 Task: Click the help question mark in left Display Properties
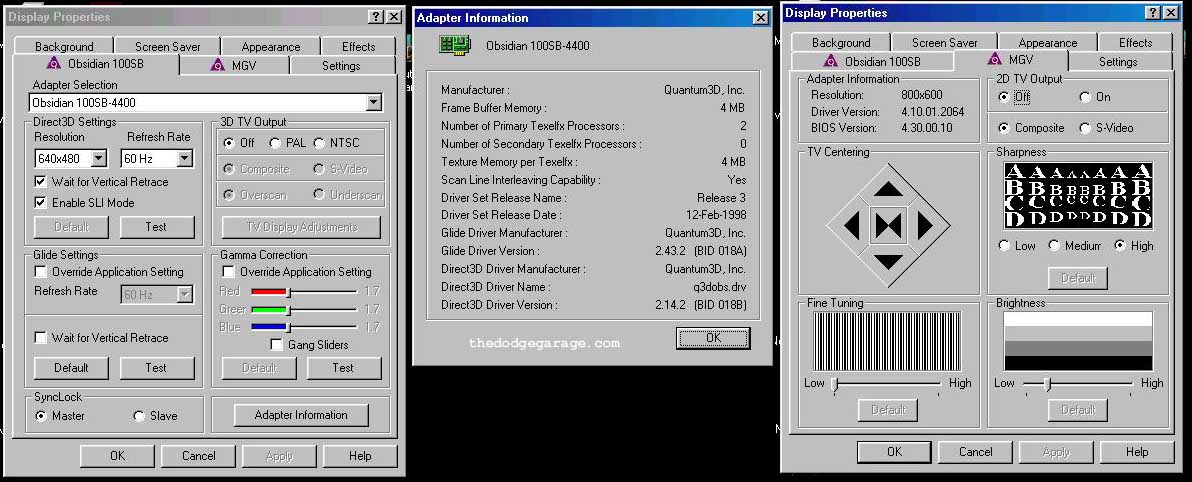tap(377, 16)
